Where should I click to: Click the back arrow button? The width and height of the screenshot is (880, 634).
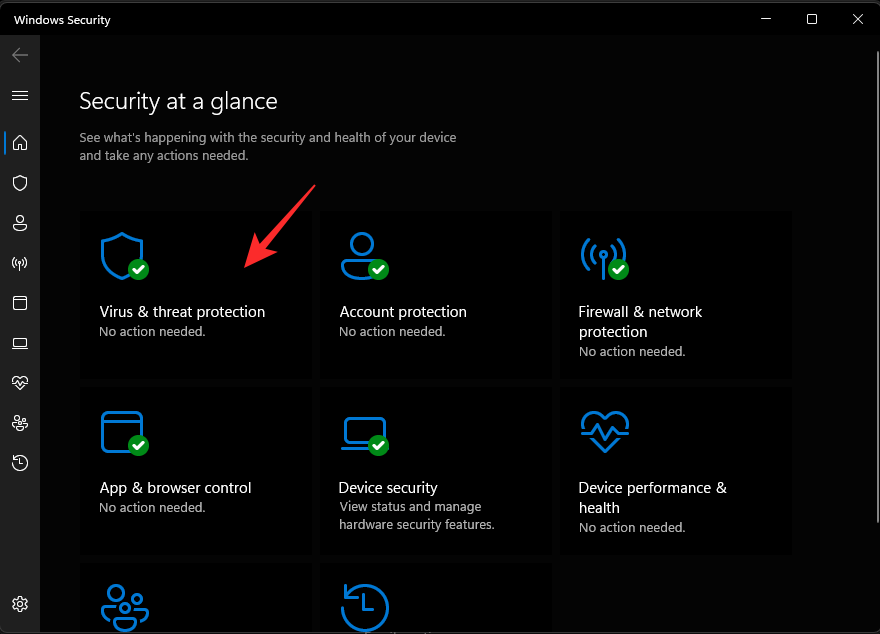(20, 55)
